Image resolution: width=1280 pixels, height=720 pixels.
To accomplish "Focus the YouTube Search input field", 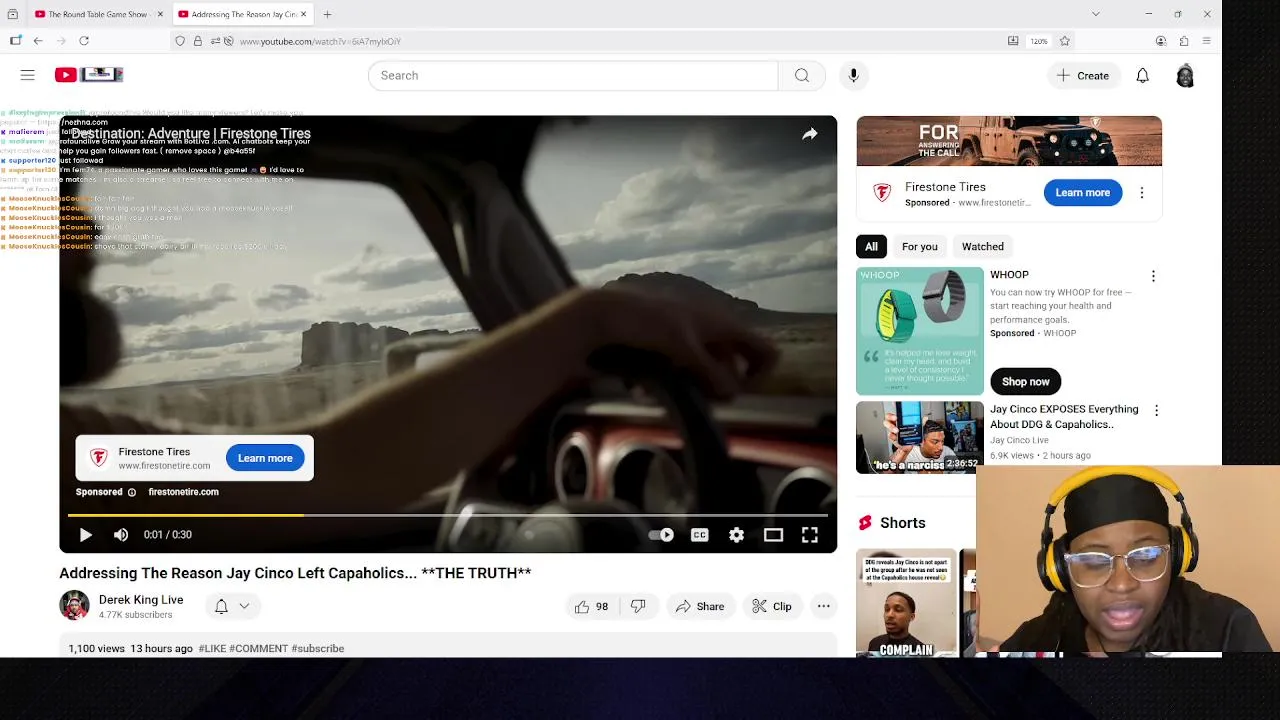I will tap(573, 75).
